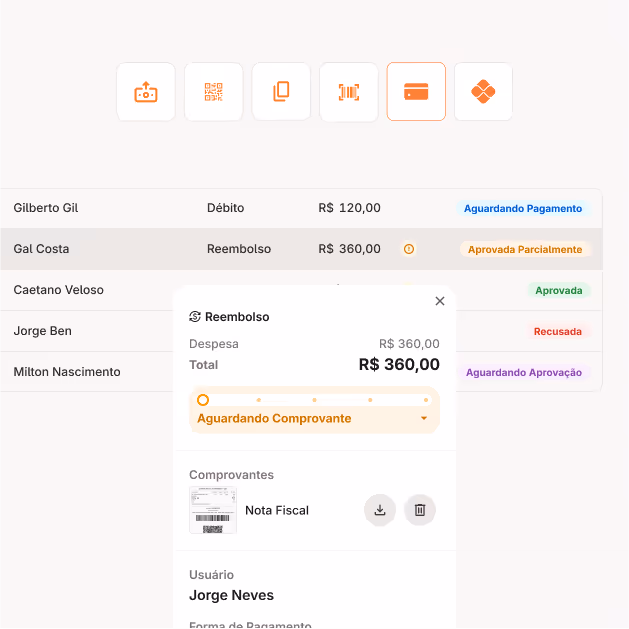The width and height of the screenshot is (629, 629).
Task: Click the green Aprovada status badge
Action: pos(558,290)
